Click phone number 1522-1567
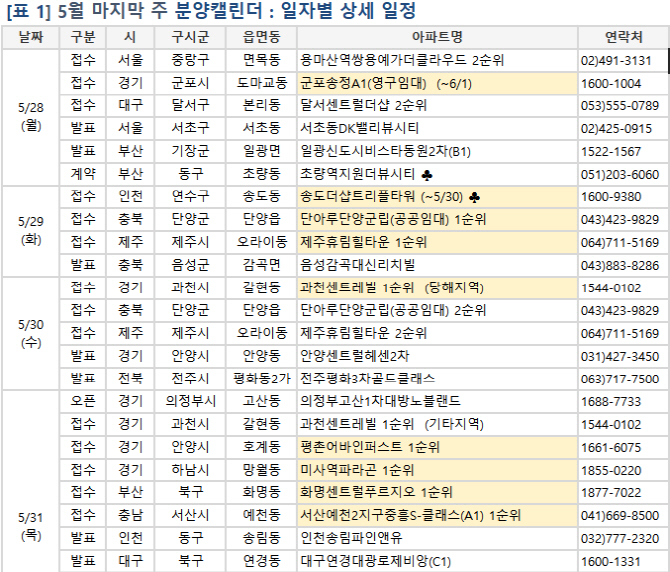 pos(611,152)
